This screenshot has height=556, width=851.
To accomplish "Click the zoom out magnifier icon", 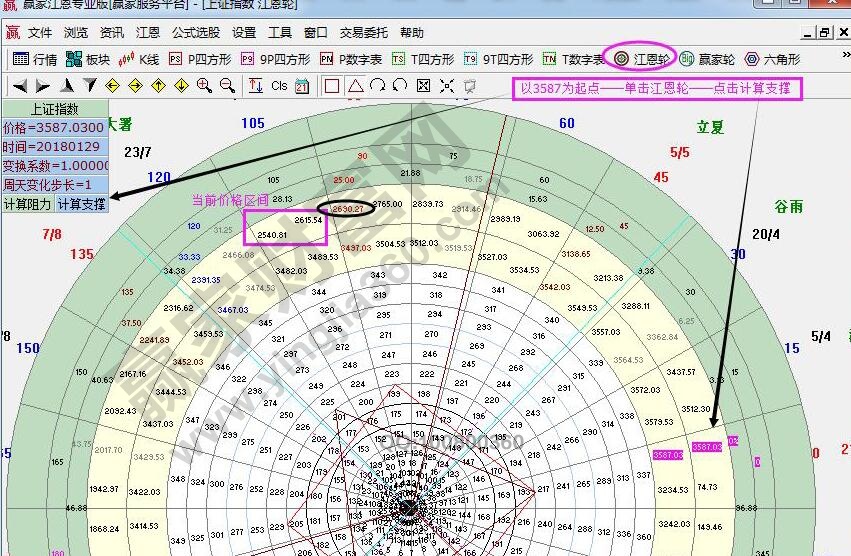I will pos(227,86).
